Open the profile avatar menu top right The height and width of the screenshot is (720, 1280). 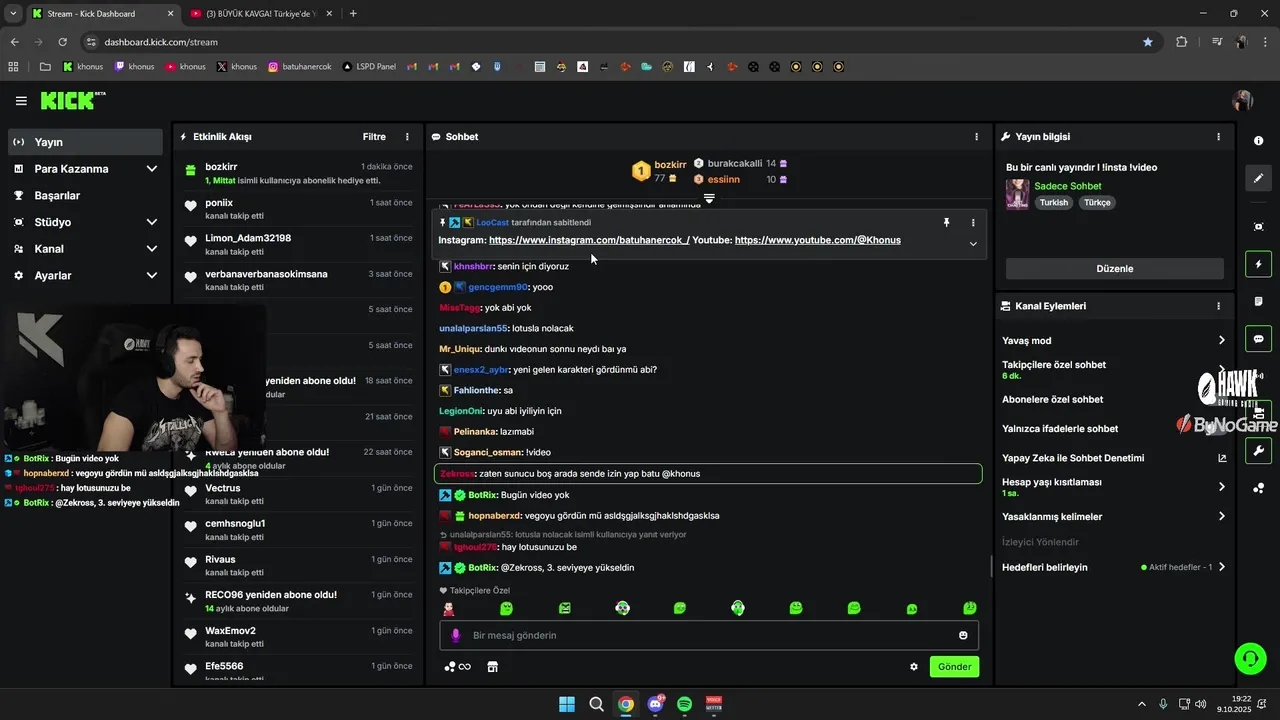pyautogui.click(x=1243, y=100)
